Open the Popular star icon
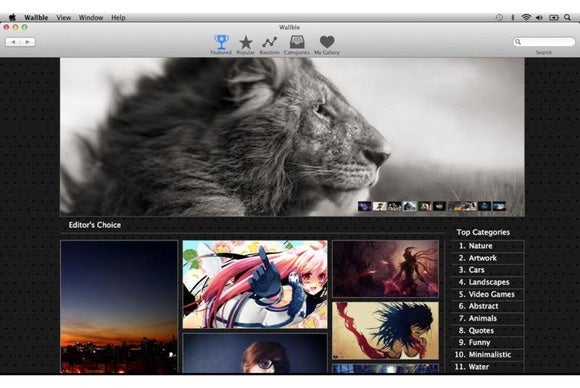This screenshot has width=580, height=388. [x=246, y=43]
